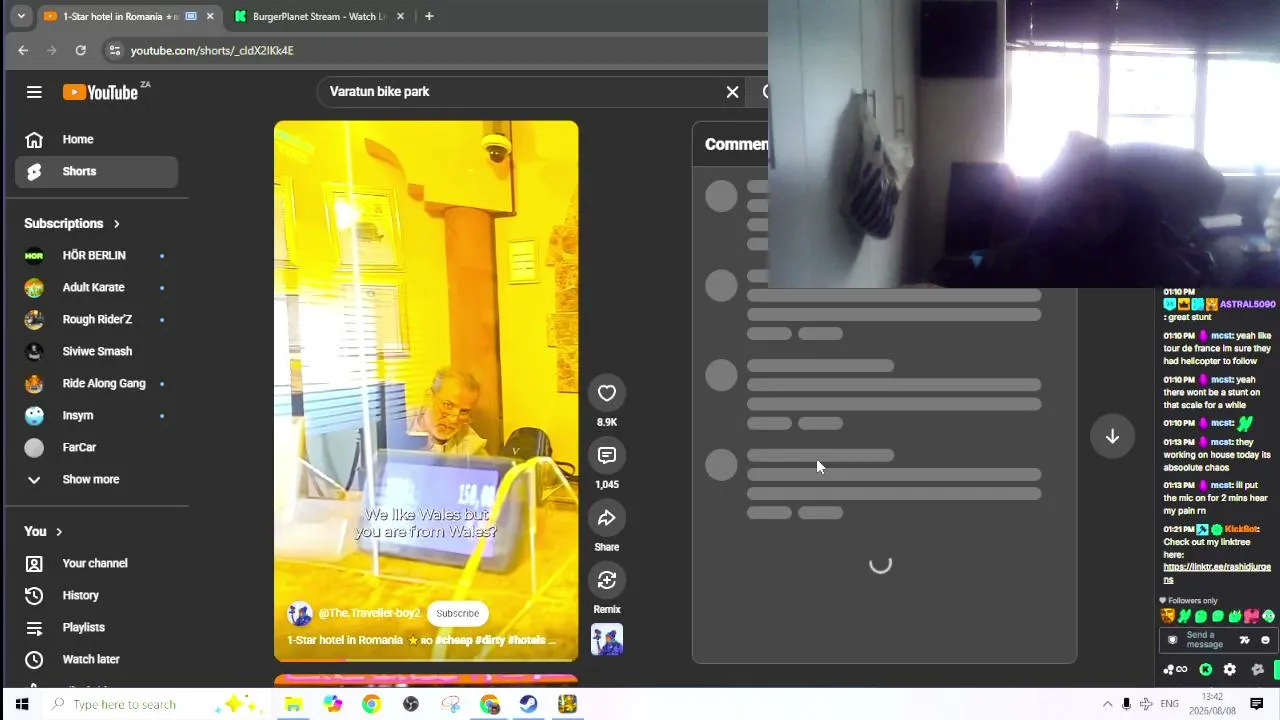This screenshot has height=720, width=1280.
Task: Open OBS Studio from the taskbar
Action: pyautogui.click(x=411, y=704)
